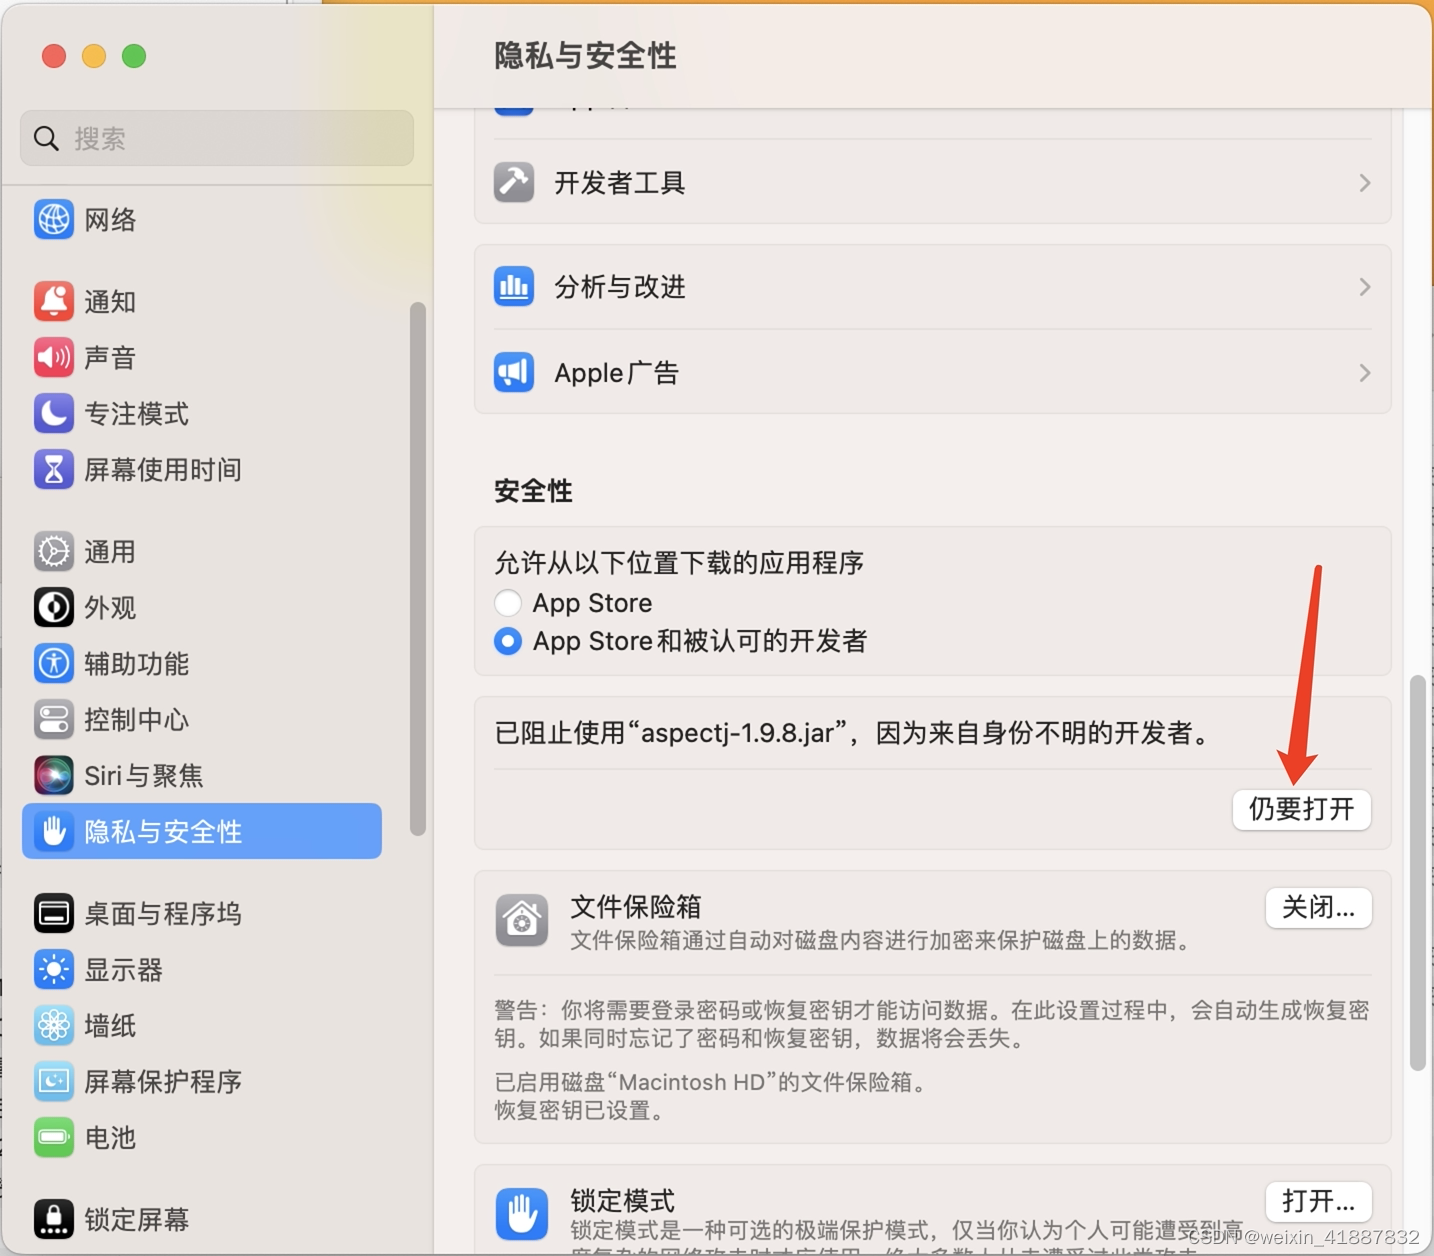Click the Notifications bell icon
The height and width of the screenshot is (1256, 1434).
click(x=54, y=301)
